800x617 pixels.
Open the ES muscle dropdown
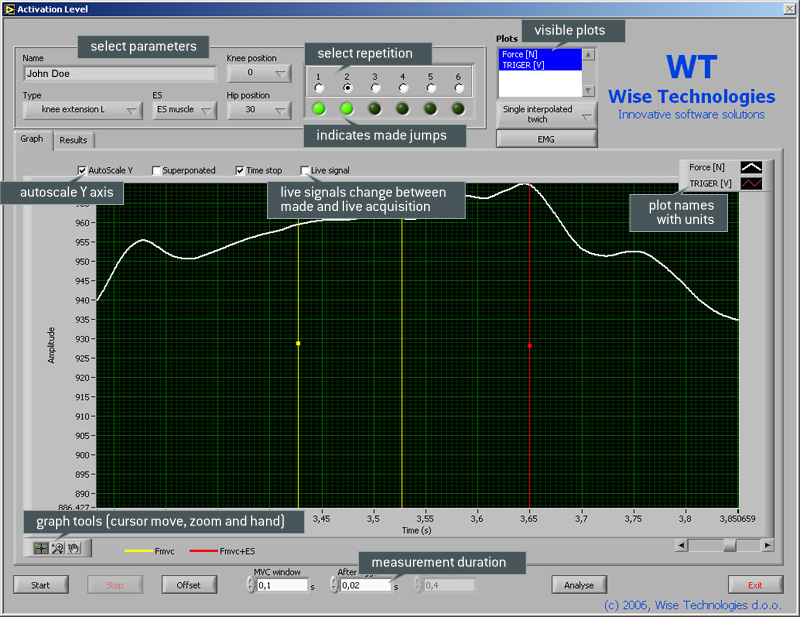click(184, 110)
